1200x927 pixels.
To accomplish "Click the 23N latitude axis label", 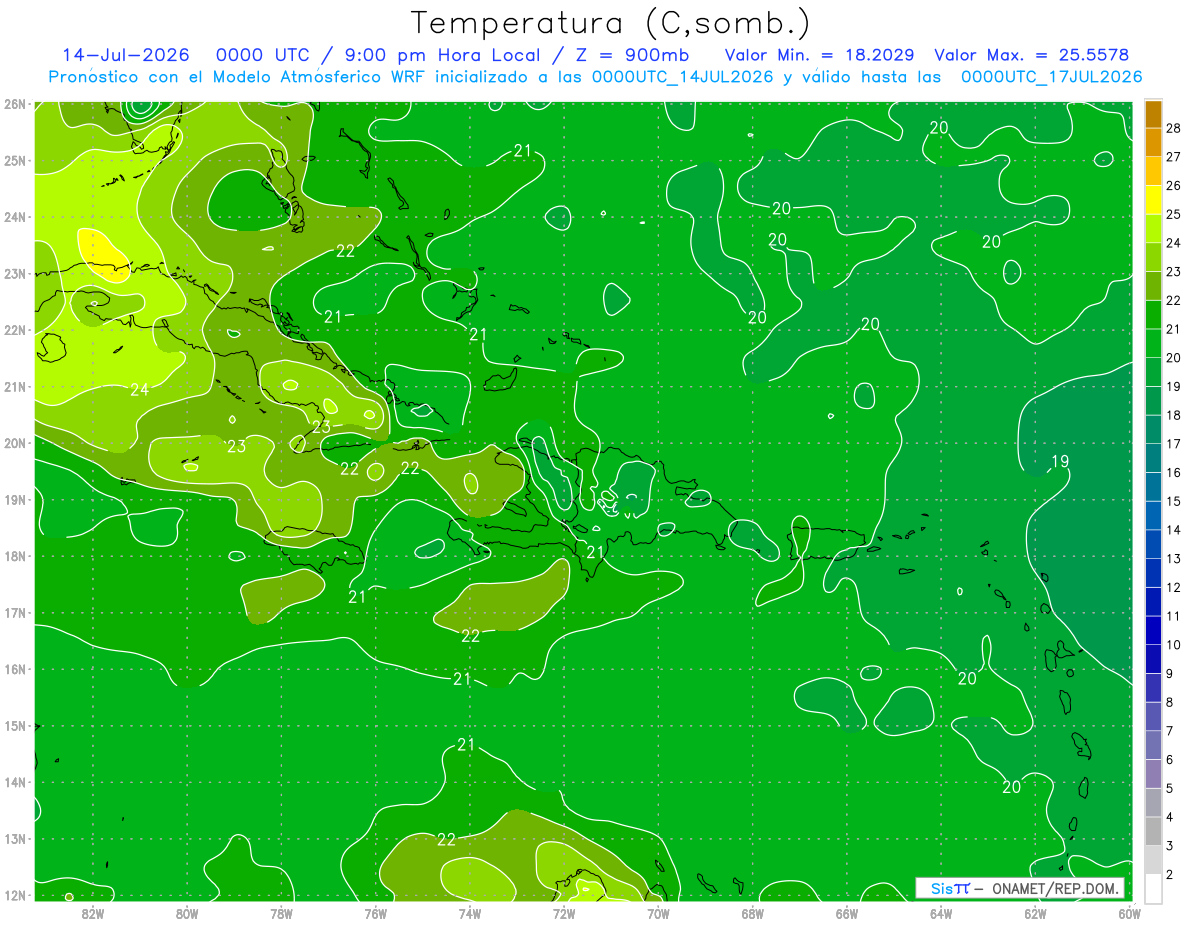I will pyautogui.click(x=14, y=274).
